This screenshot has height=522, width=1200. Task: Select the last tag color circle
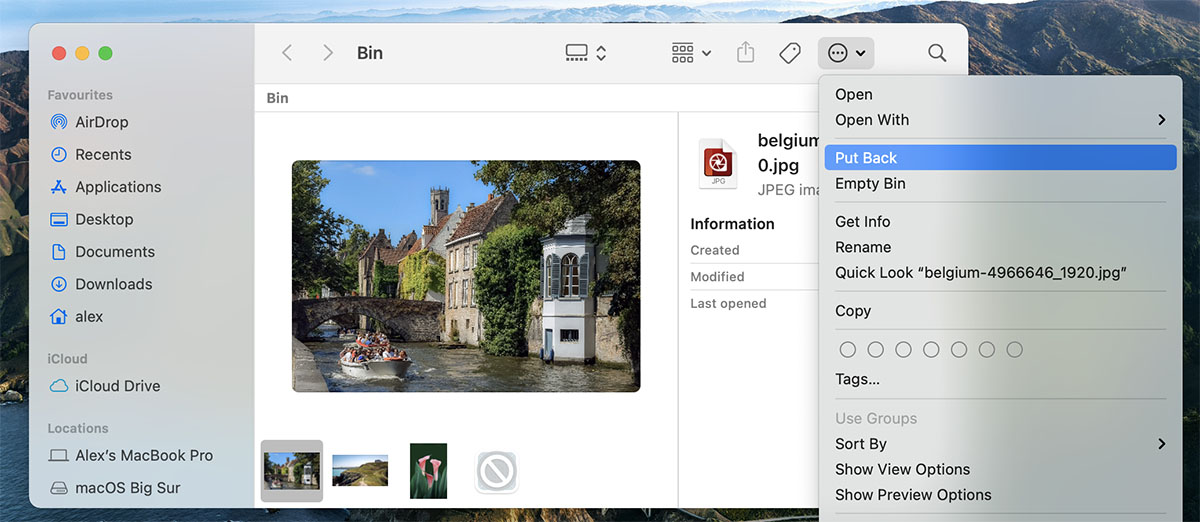[x=1015, y=349]
